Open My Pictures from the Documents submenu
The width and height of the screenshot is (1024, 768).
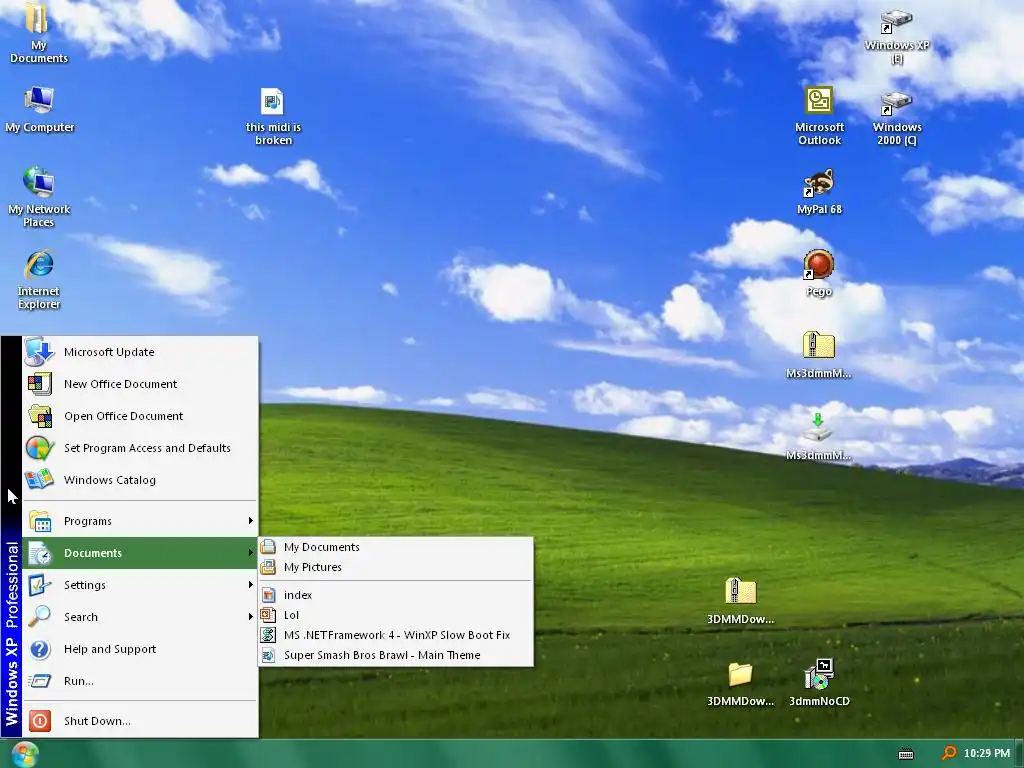(396, 568)
